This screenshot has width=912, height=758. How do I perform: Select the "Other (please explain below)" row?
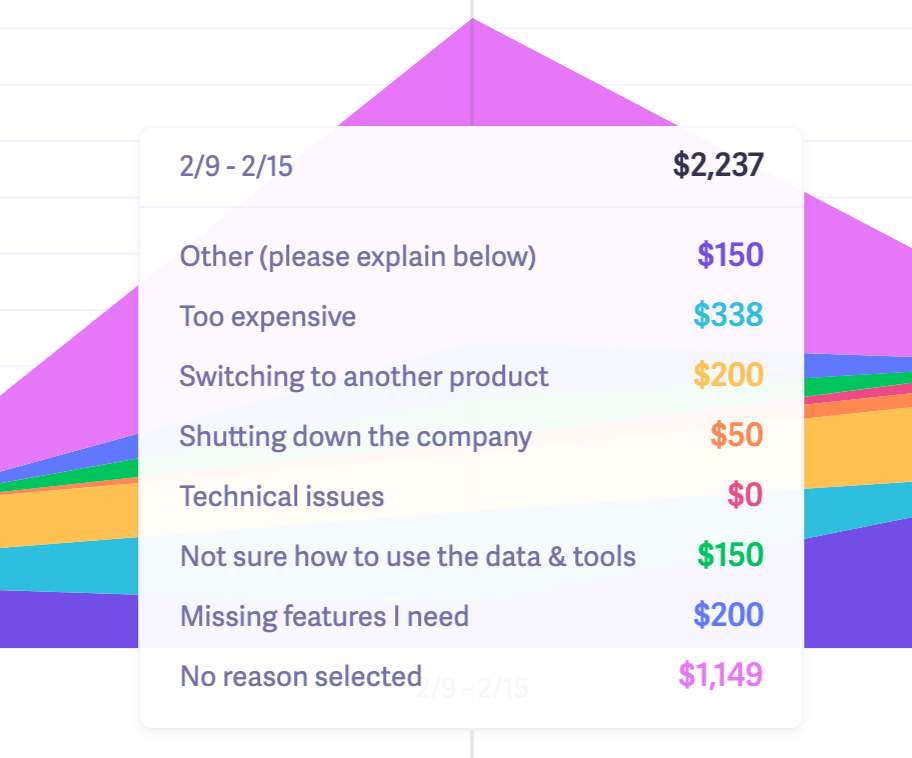[x=357, y=256]
